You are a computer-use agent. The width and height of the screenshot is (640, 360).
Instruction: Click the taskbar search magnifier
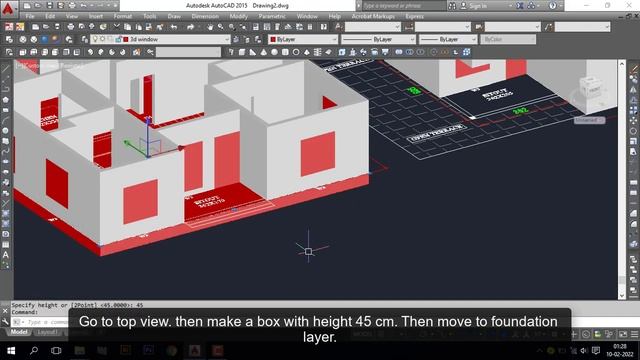pyautogui.click(x=34, y=351)
